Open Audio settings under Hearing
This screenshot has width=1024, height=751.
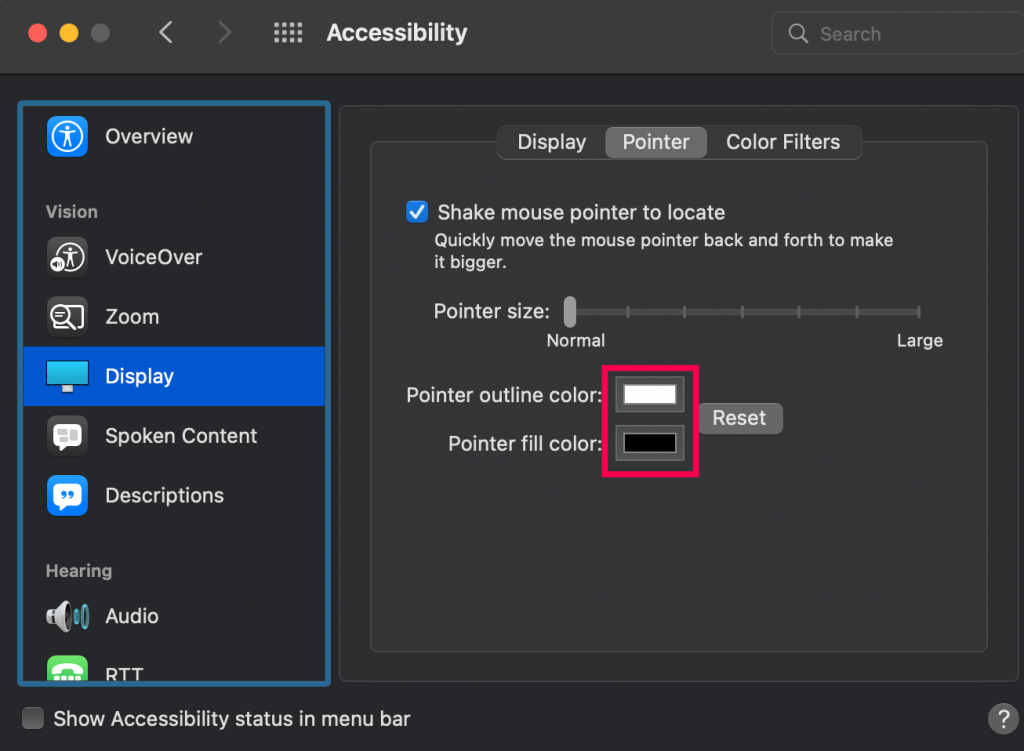coord(131,616)
